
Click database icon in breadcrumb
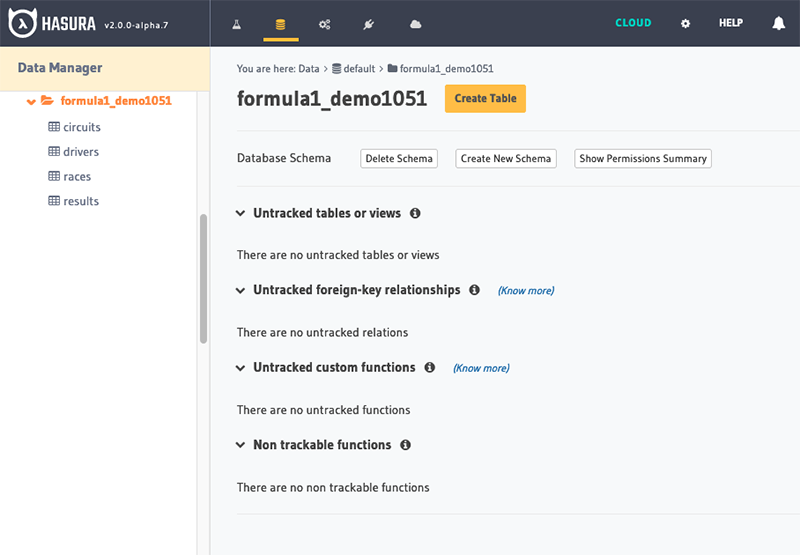tap(336, 68)
